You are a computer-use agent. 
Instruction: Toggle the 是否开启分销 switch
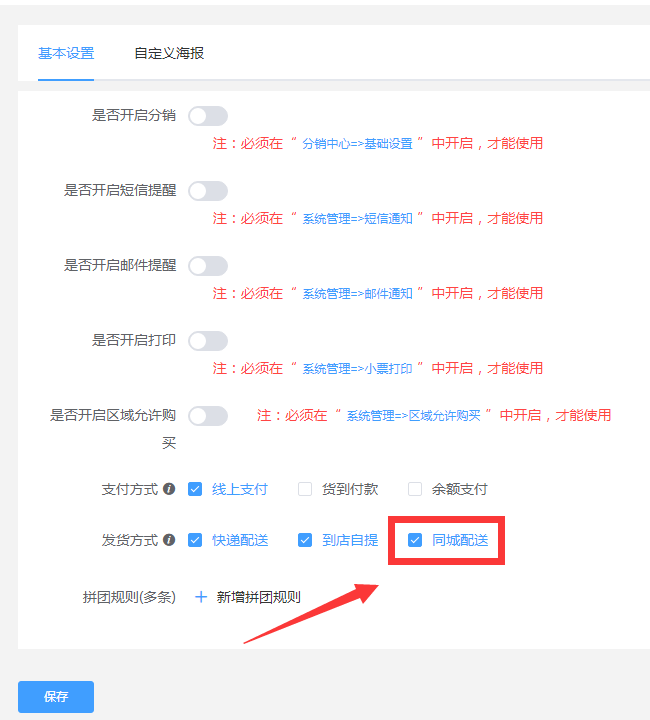point(208,116)
